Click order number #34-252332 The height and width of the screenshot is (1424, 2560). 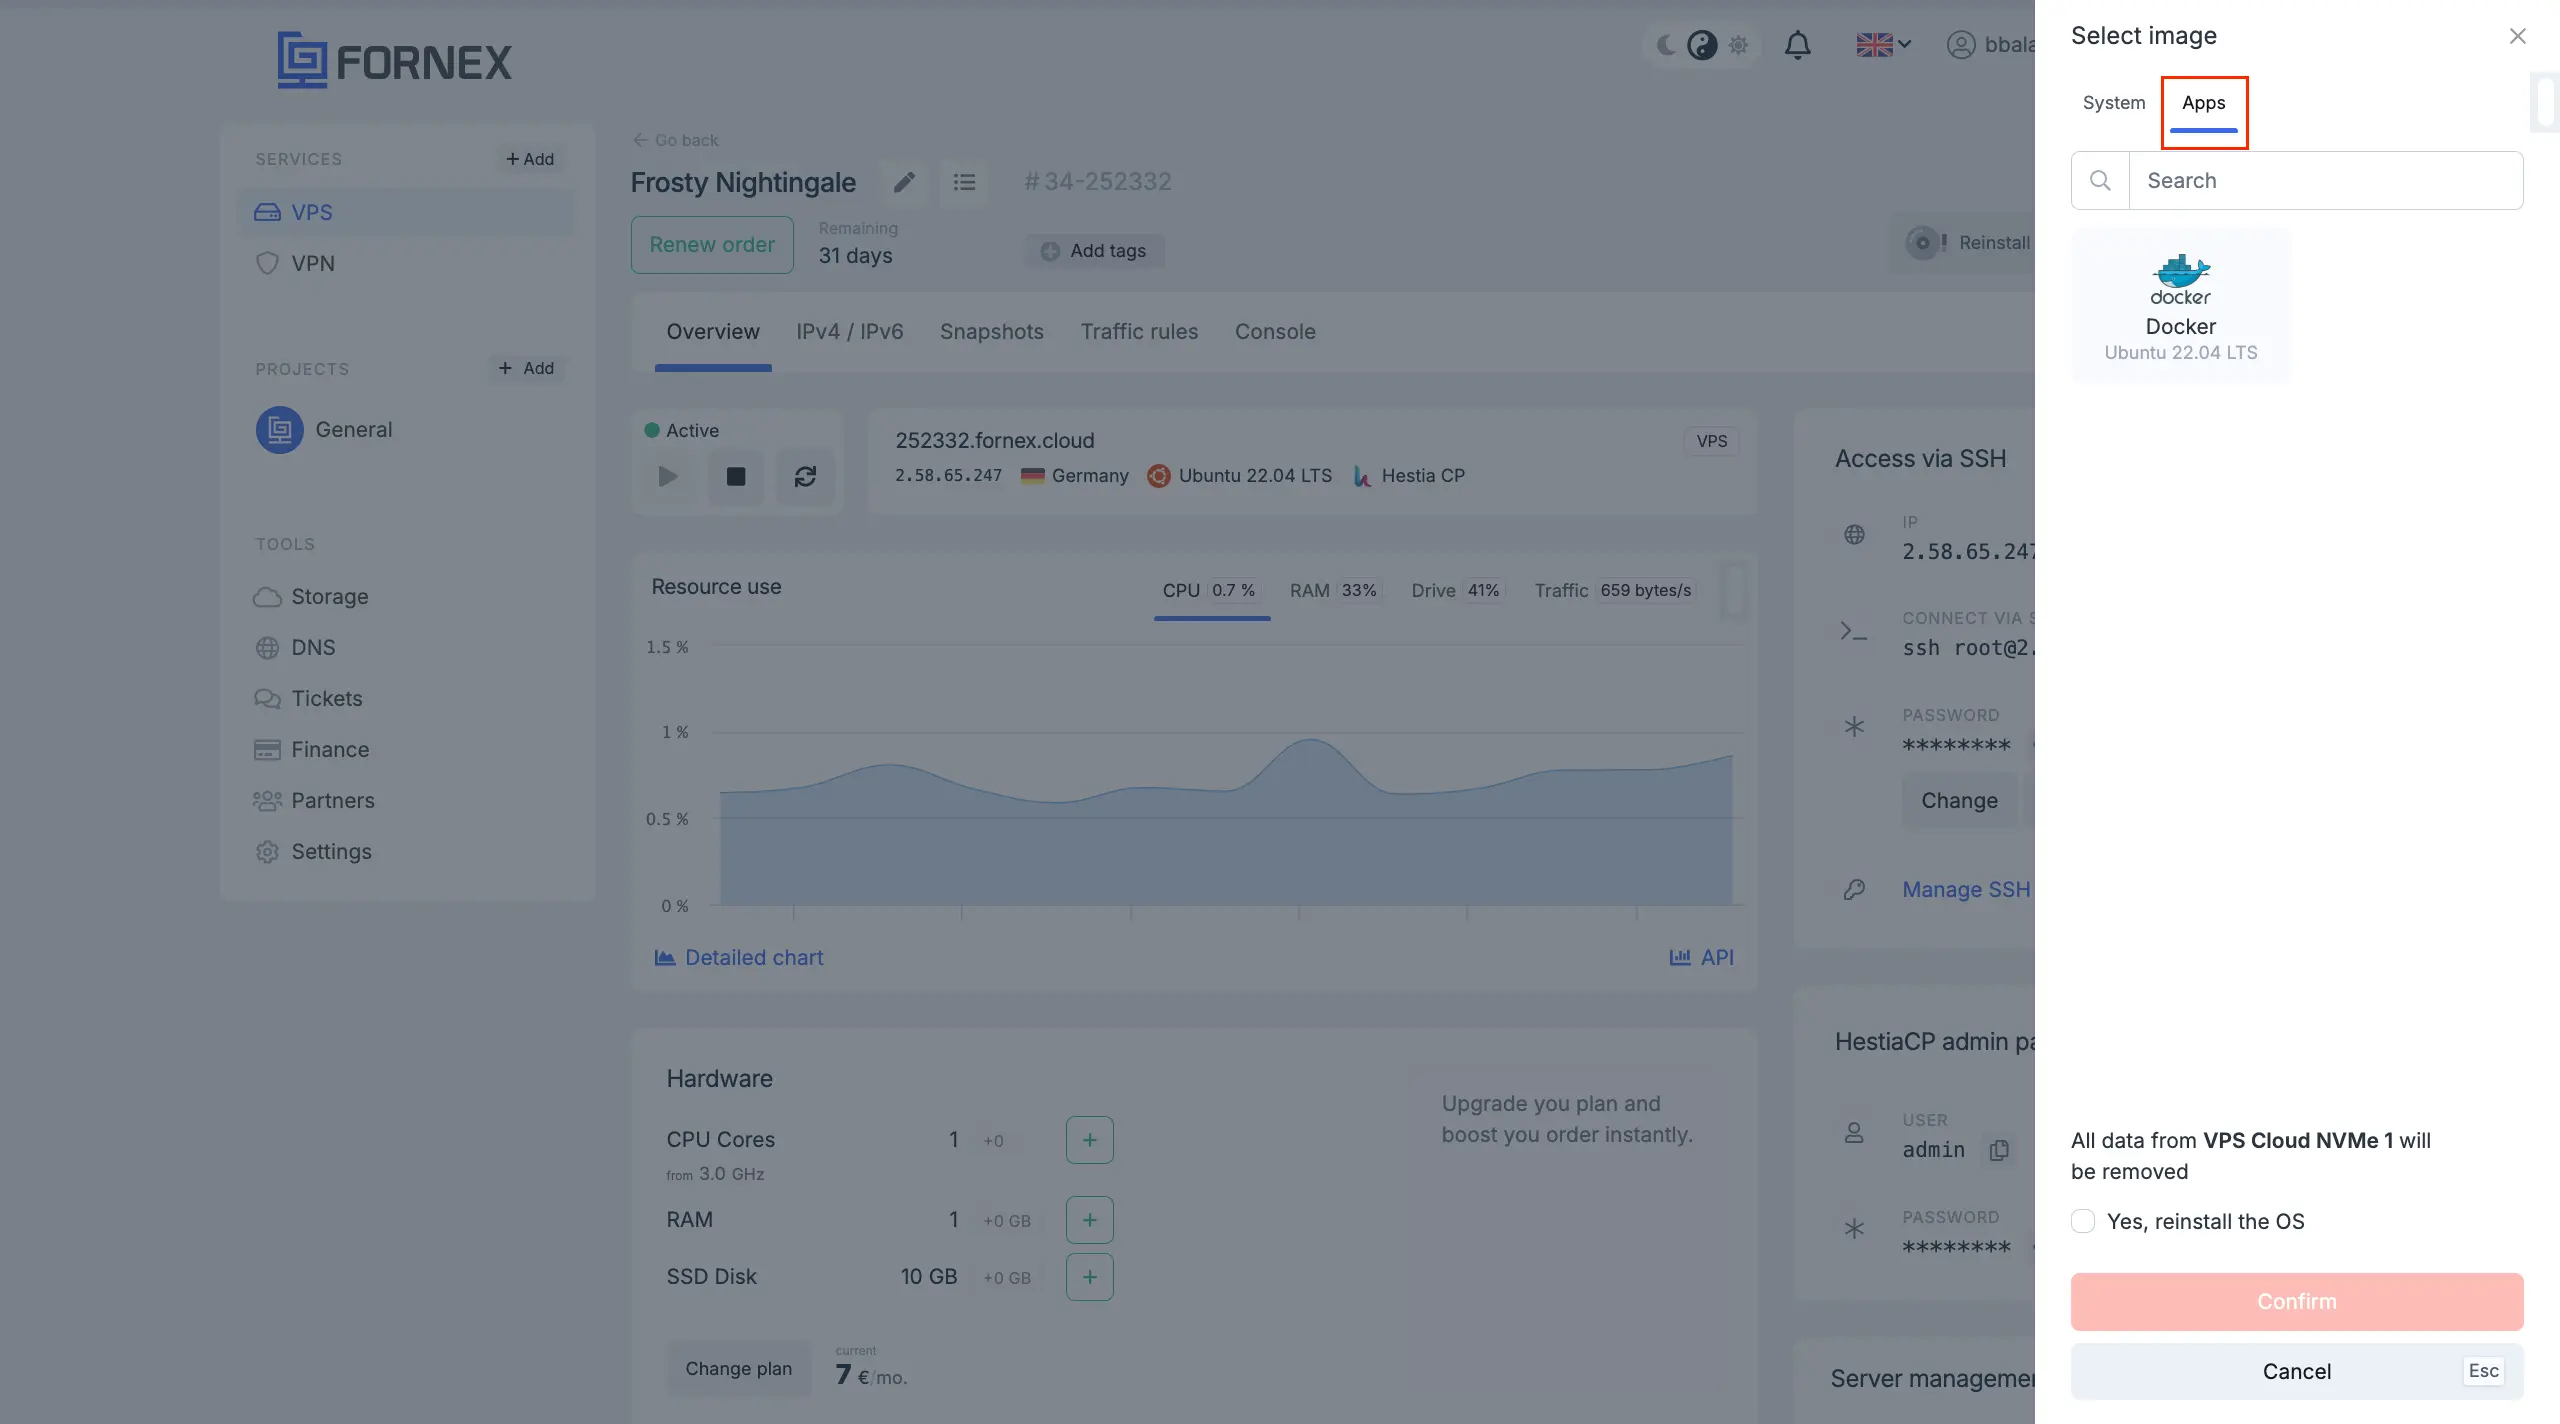coord(1097,182)
